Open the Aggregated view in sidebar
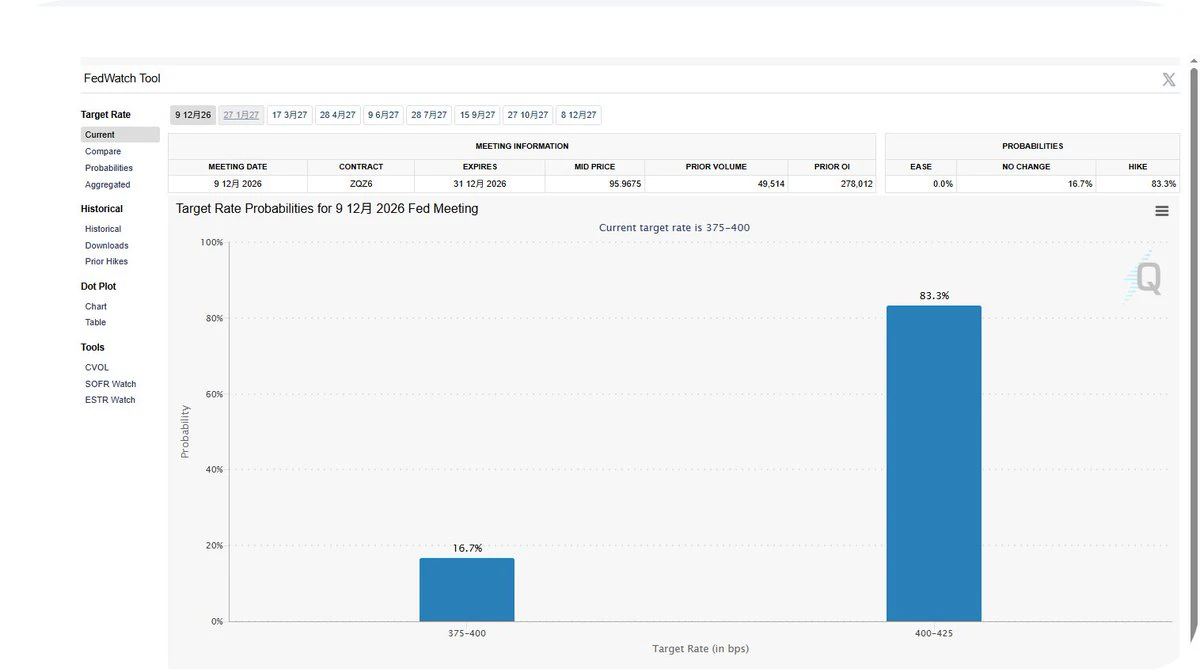Image resolution: width=1200 pixels, height=672 pixels. pos(108,185)
